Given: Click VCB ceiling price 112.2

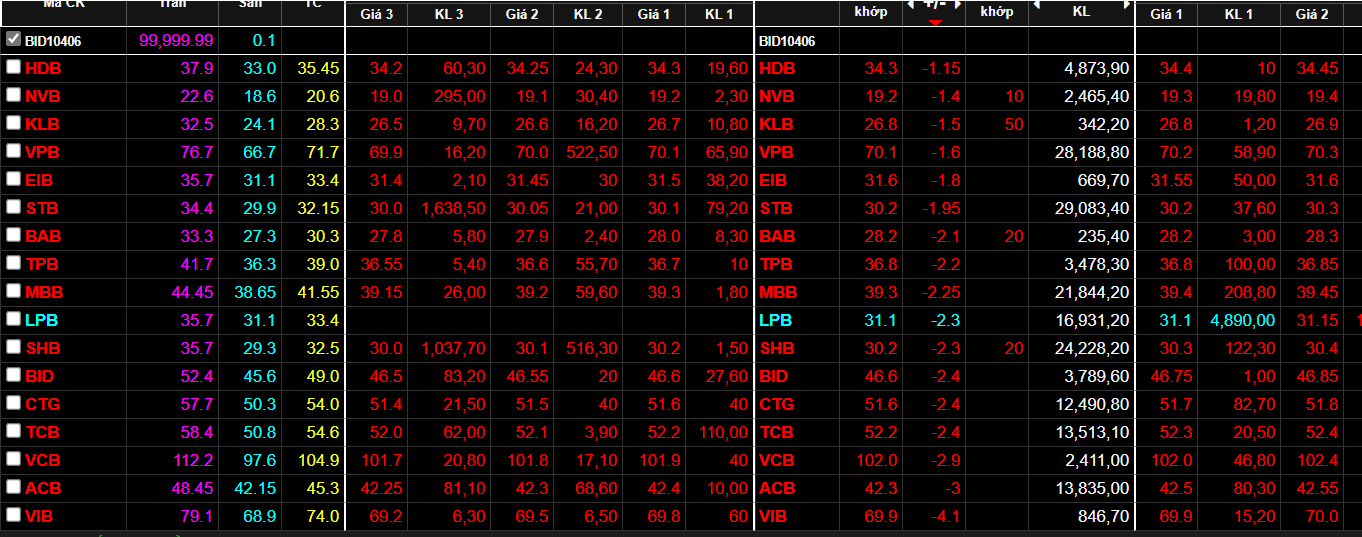Looking at the screenshot, I should (x=193, y=460).
